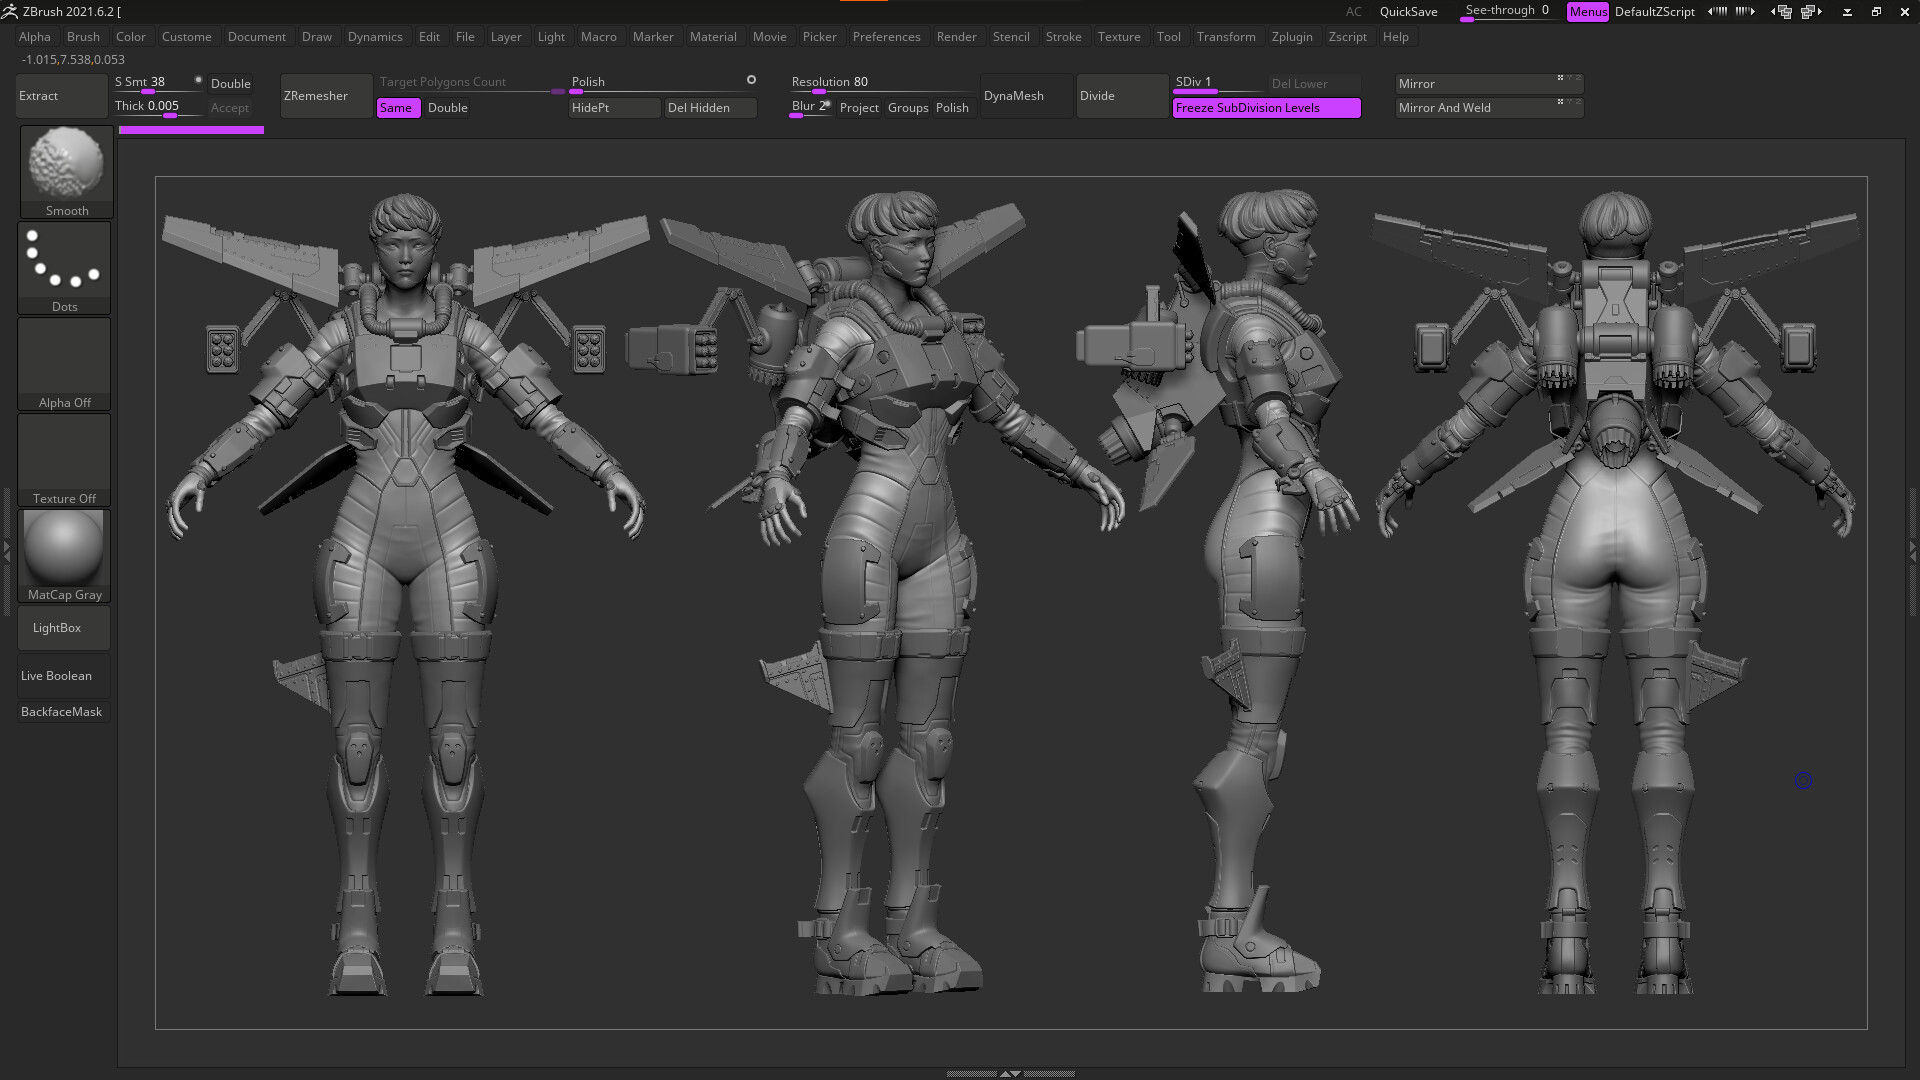Open LightBox browser
The height and width of the screenshot is (1080, 1920).
(x=63, y=628)
